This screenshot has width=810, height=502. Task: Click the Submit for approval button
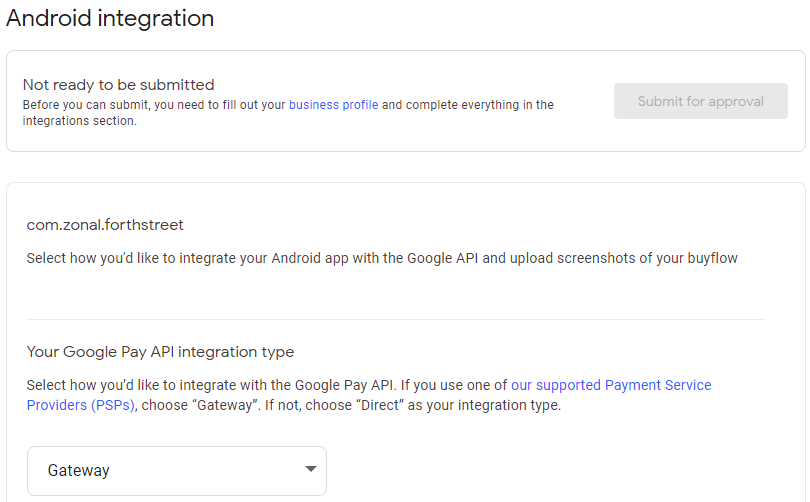point(700,101)
